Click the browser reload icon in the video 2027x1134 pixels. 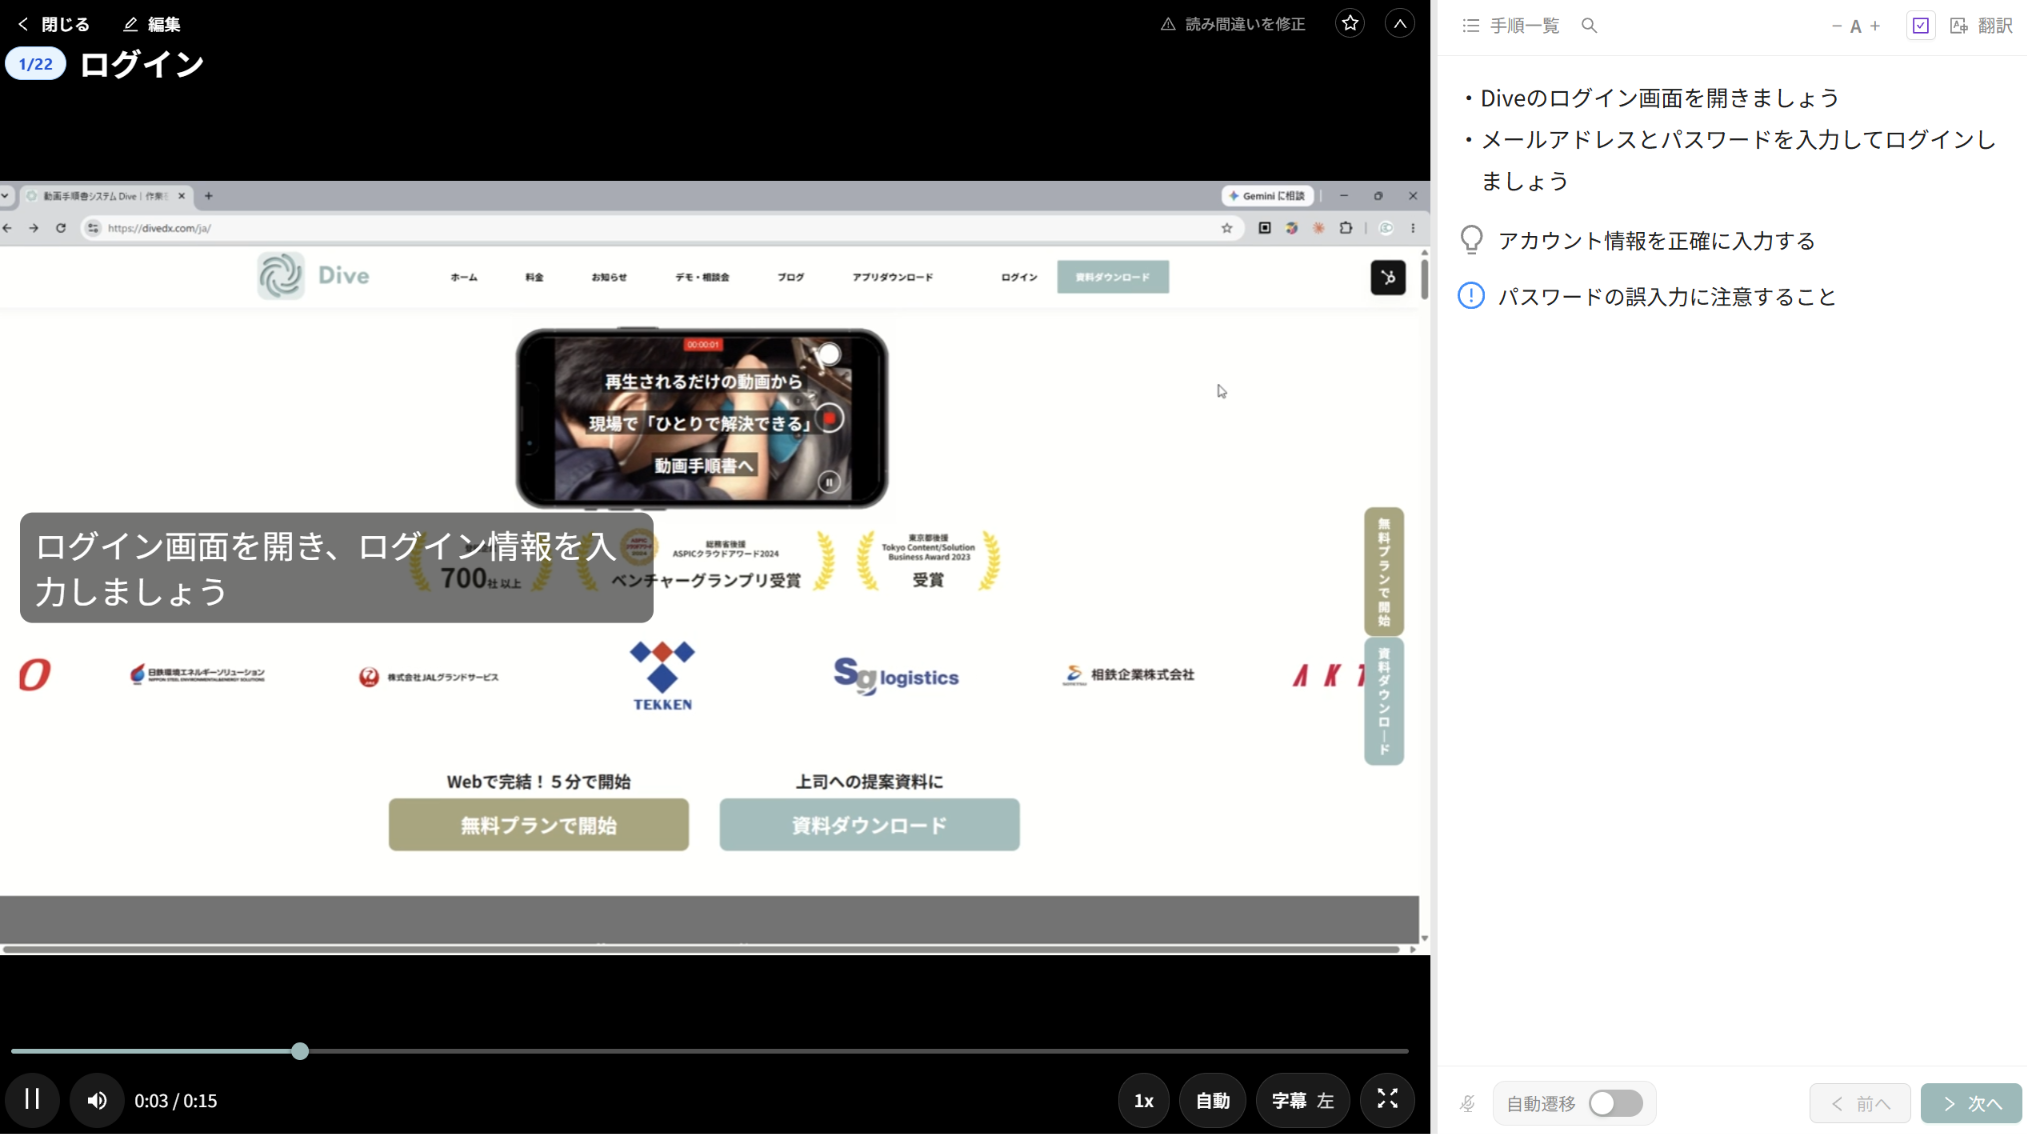pyautogui.click(x=61, y=228)
